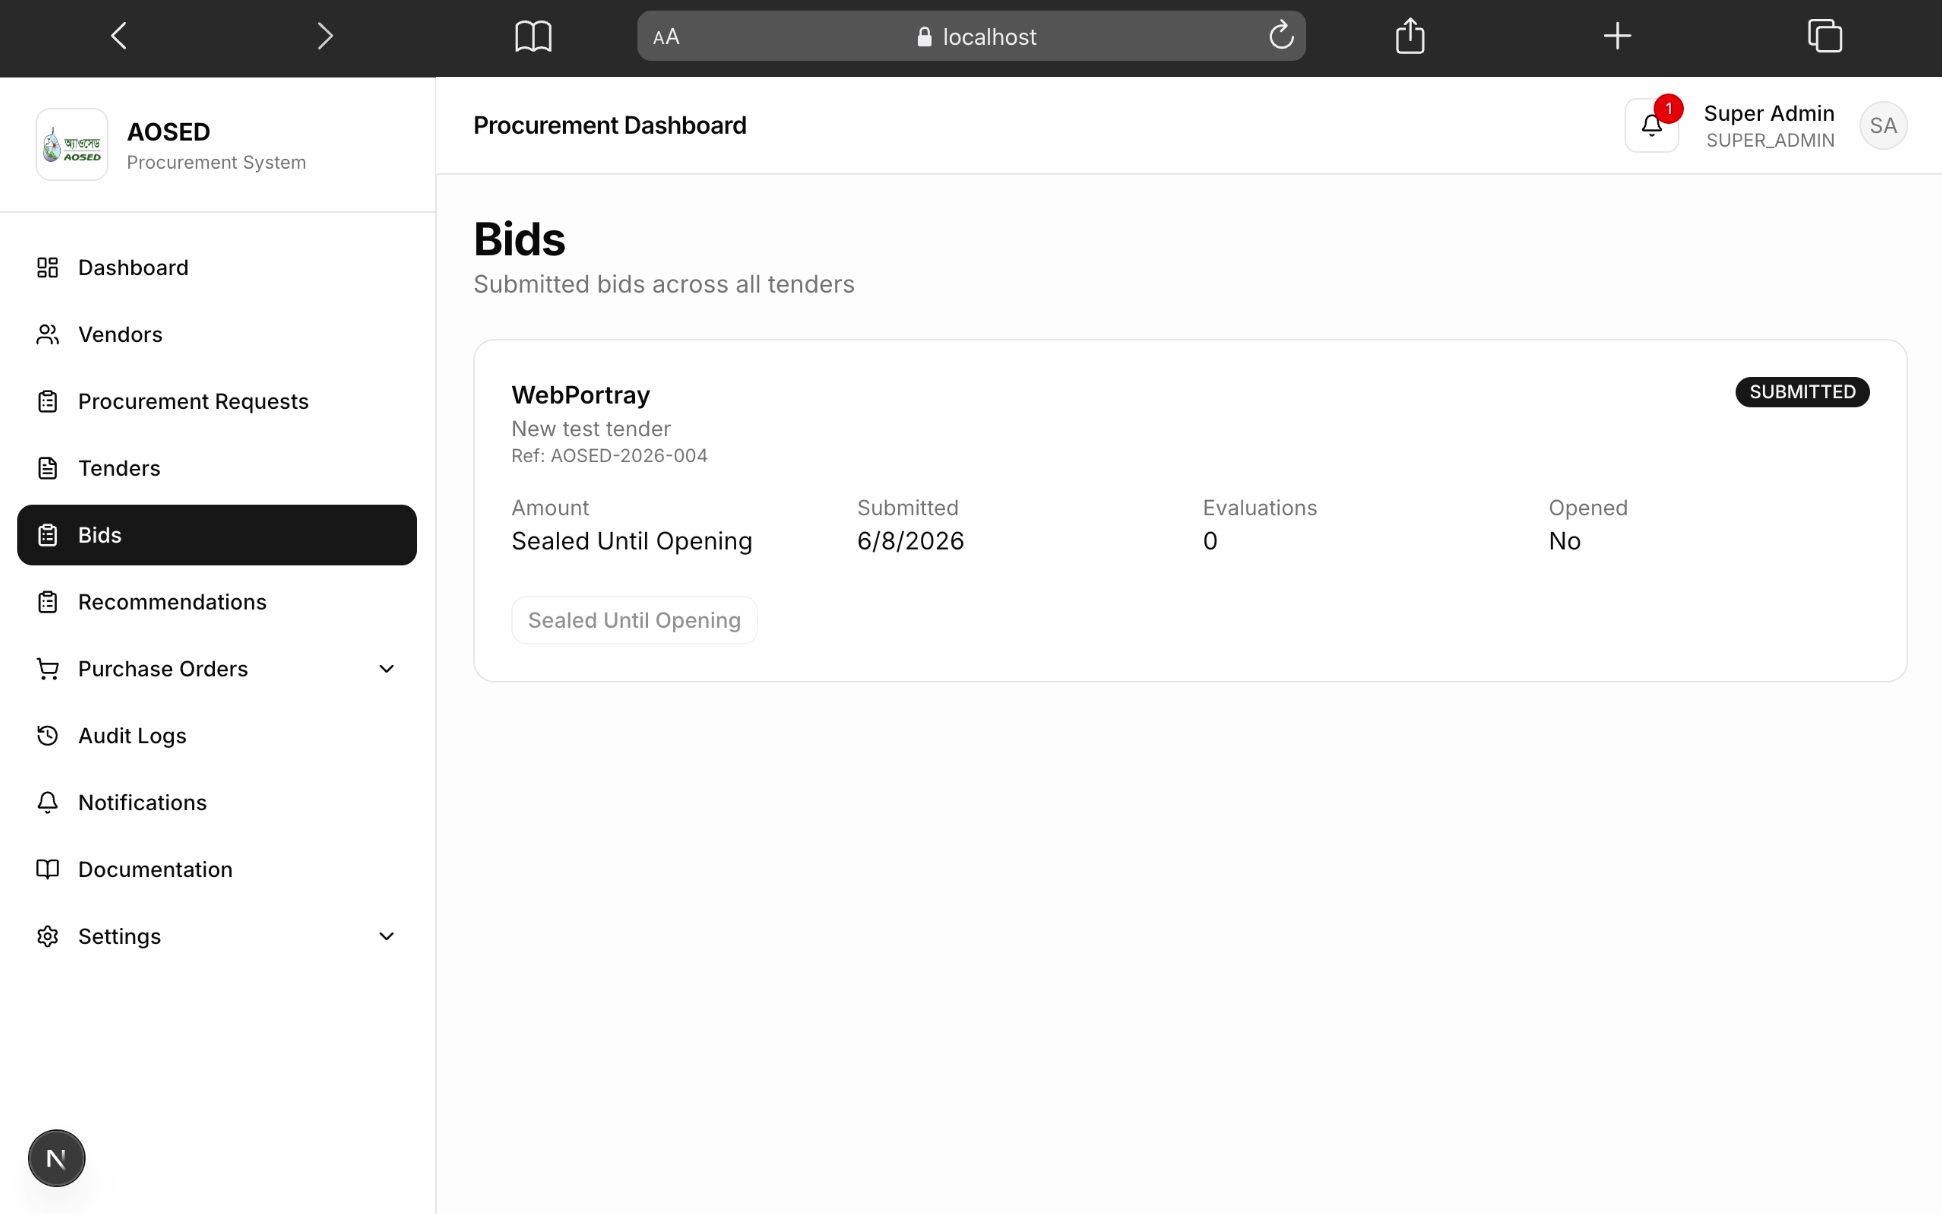Click the SUBMITTED status badge

tap(1802, 392)
